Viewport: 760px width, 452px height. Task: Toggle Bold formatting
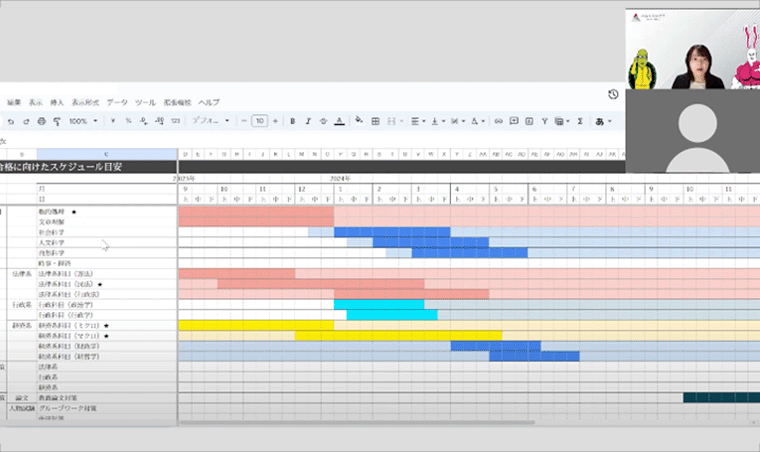click(x=292, y=121)
